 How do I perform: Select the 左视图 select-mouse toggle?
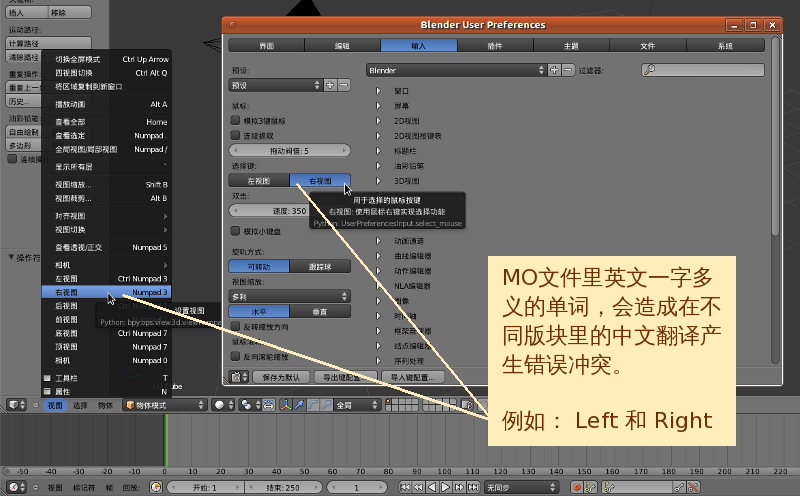click(259, 181)
